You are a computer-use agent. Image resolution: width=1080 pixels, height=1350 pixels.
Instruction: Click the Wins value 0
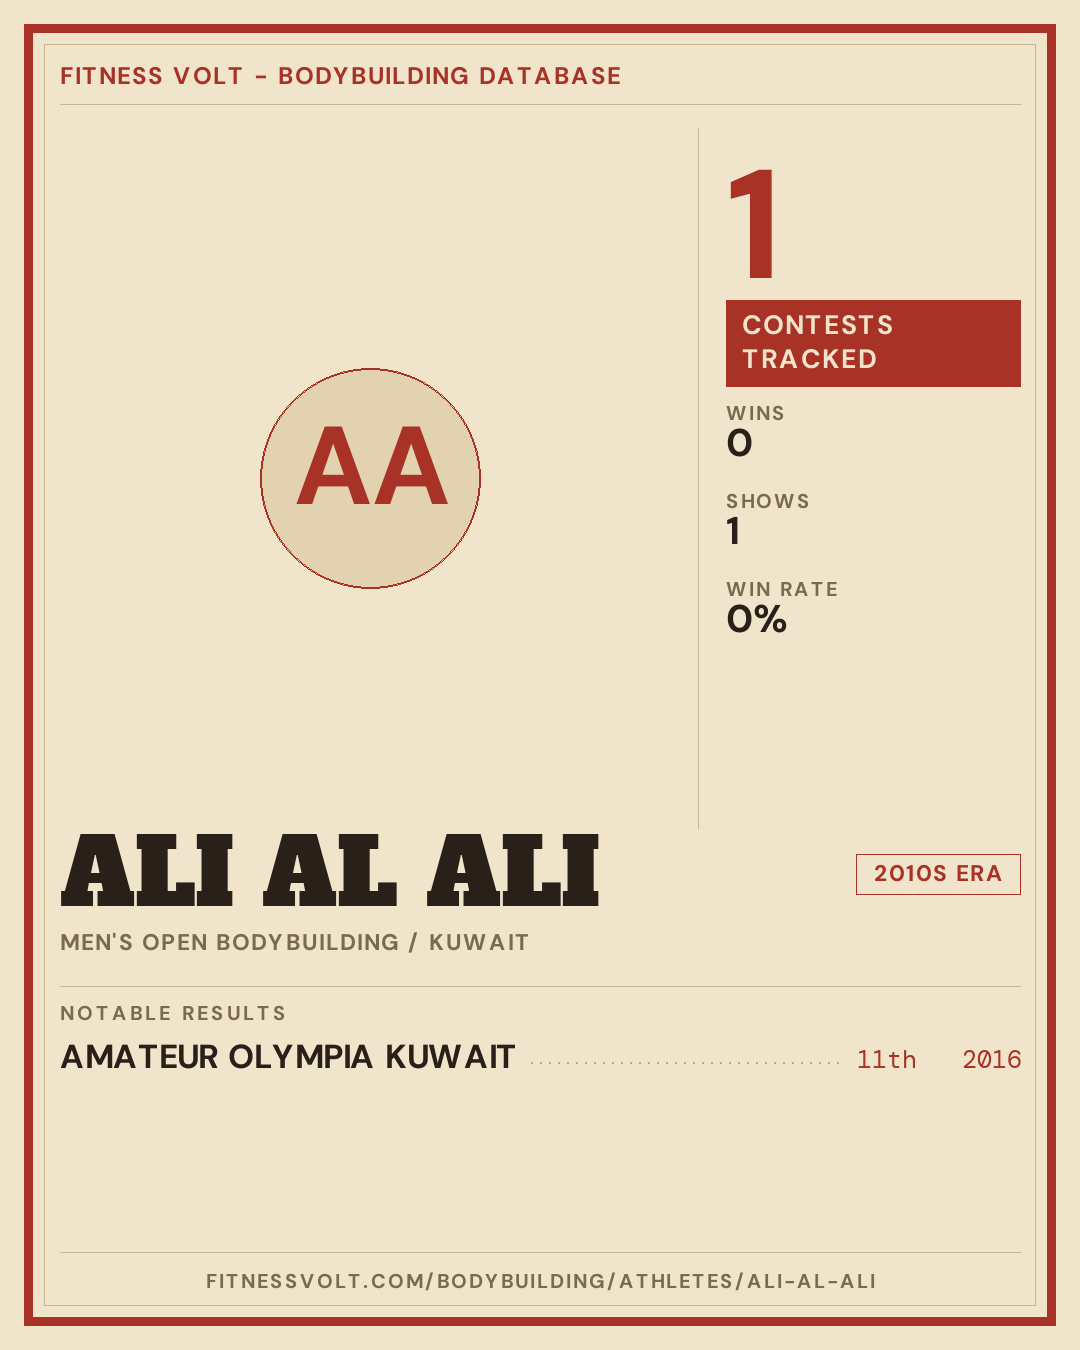coord(739,443)
